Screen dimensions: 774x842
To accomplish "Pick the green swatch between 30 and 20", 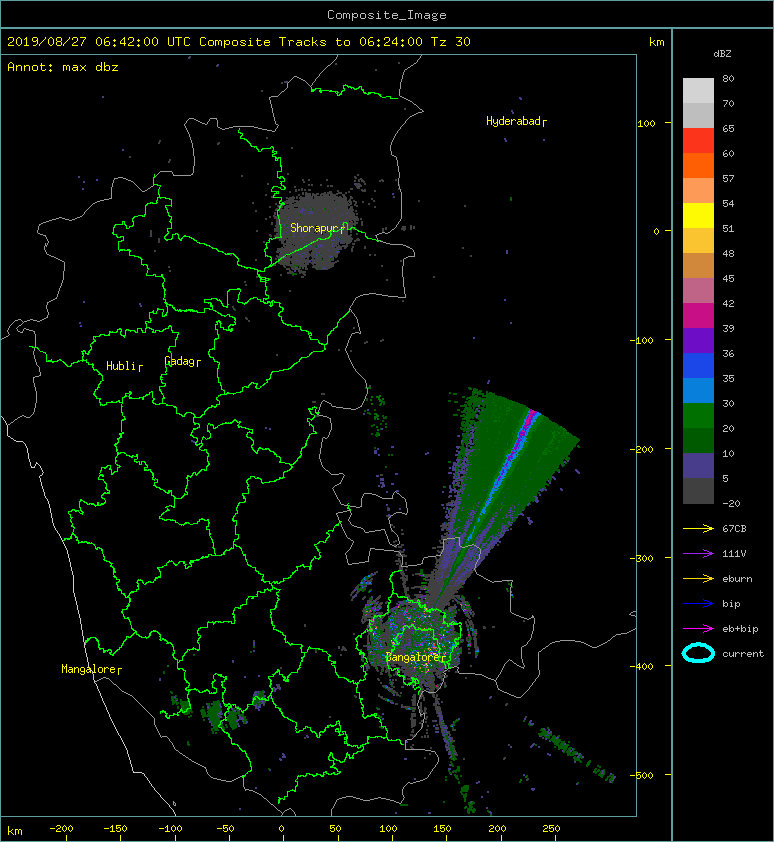I will click(x=698, y=416).
